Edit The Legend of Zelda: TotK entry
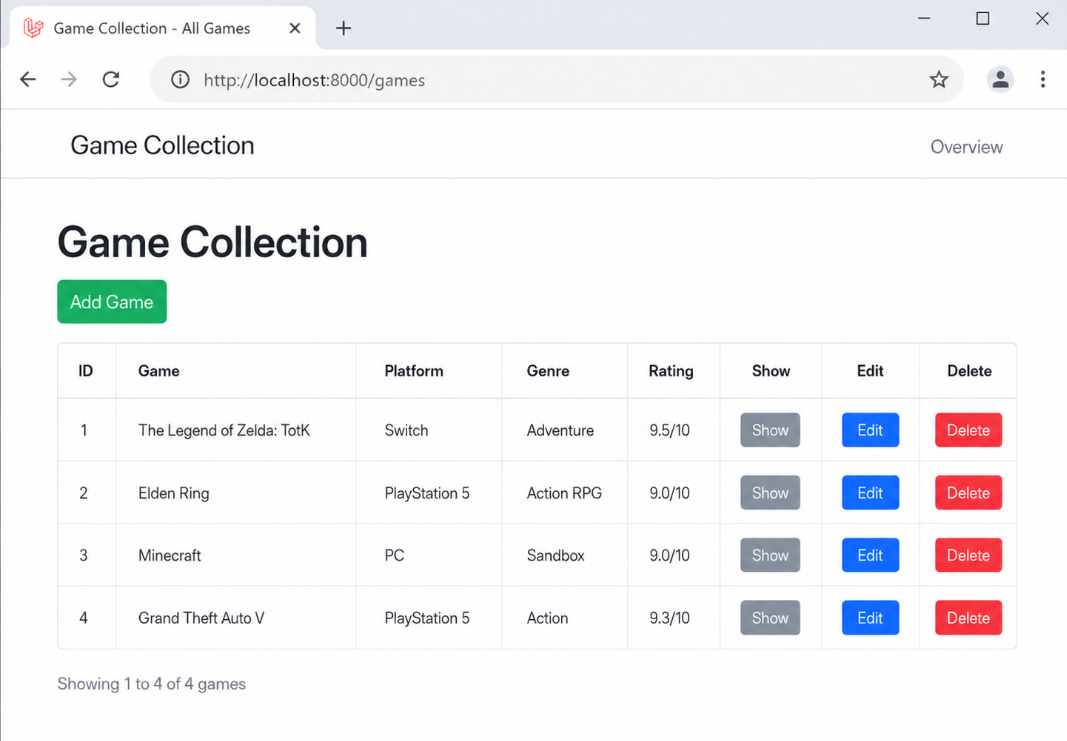The width and height of the screenshot is (1067, 741). coord(870,430)
